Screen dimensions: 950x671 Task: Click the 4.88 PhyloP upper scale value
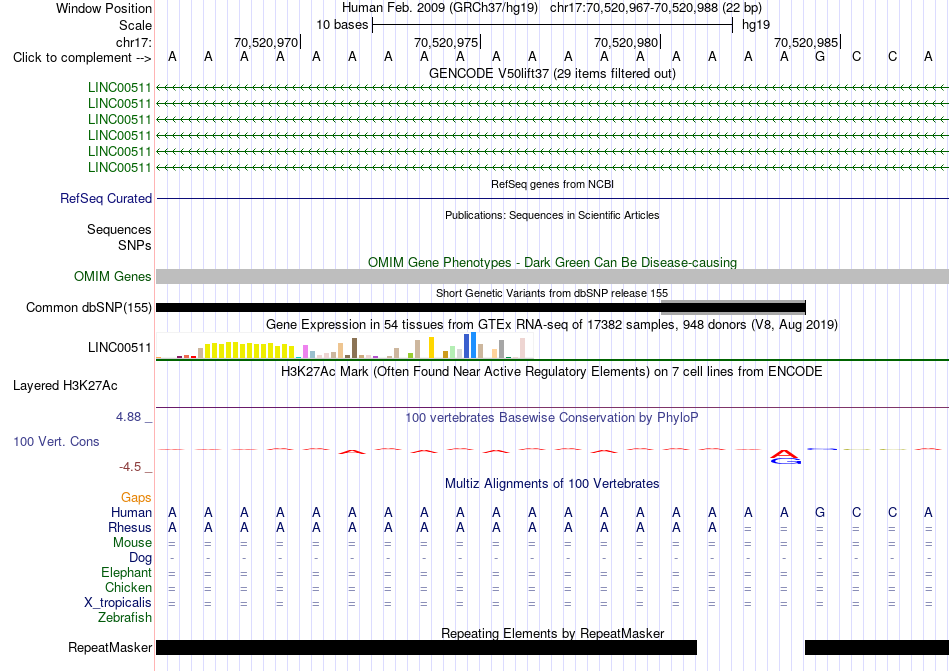(x=128, y=417)
